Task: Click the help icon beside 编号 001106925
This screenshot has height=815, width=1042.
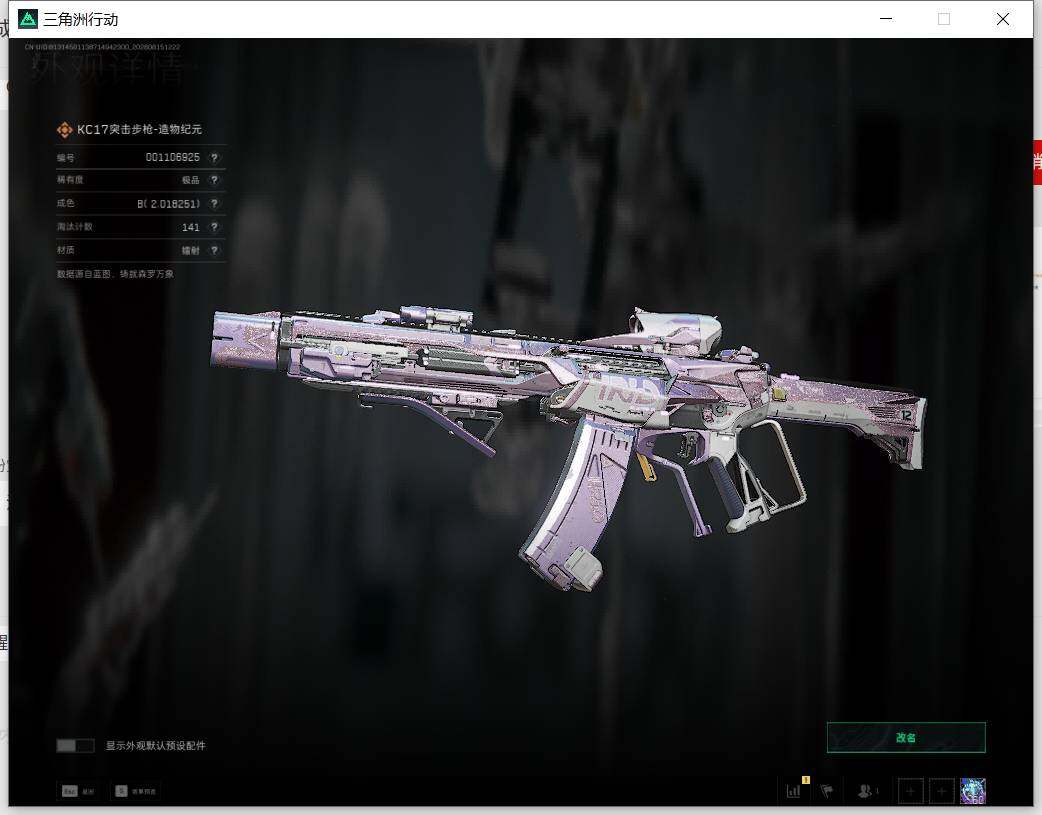Action: pos(214,158)
